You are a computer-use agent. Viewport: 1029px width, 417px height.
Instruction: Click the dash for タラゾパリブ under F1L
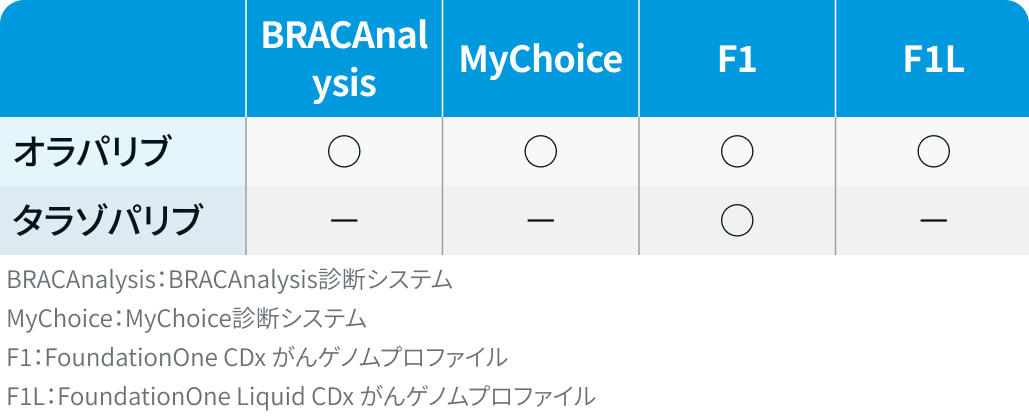pyautogui.click(x=933, y=220)
